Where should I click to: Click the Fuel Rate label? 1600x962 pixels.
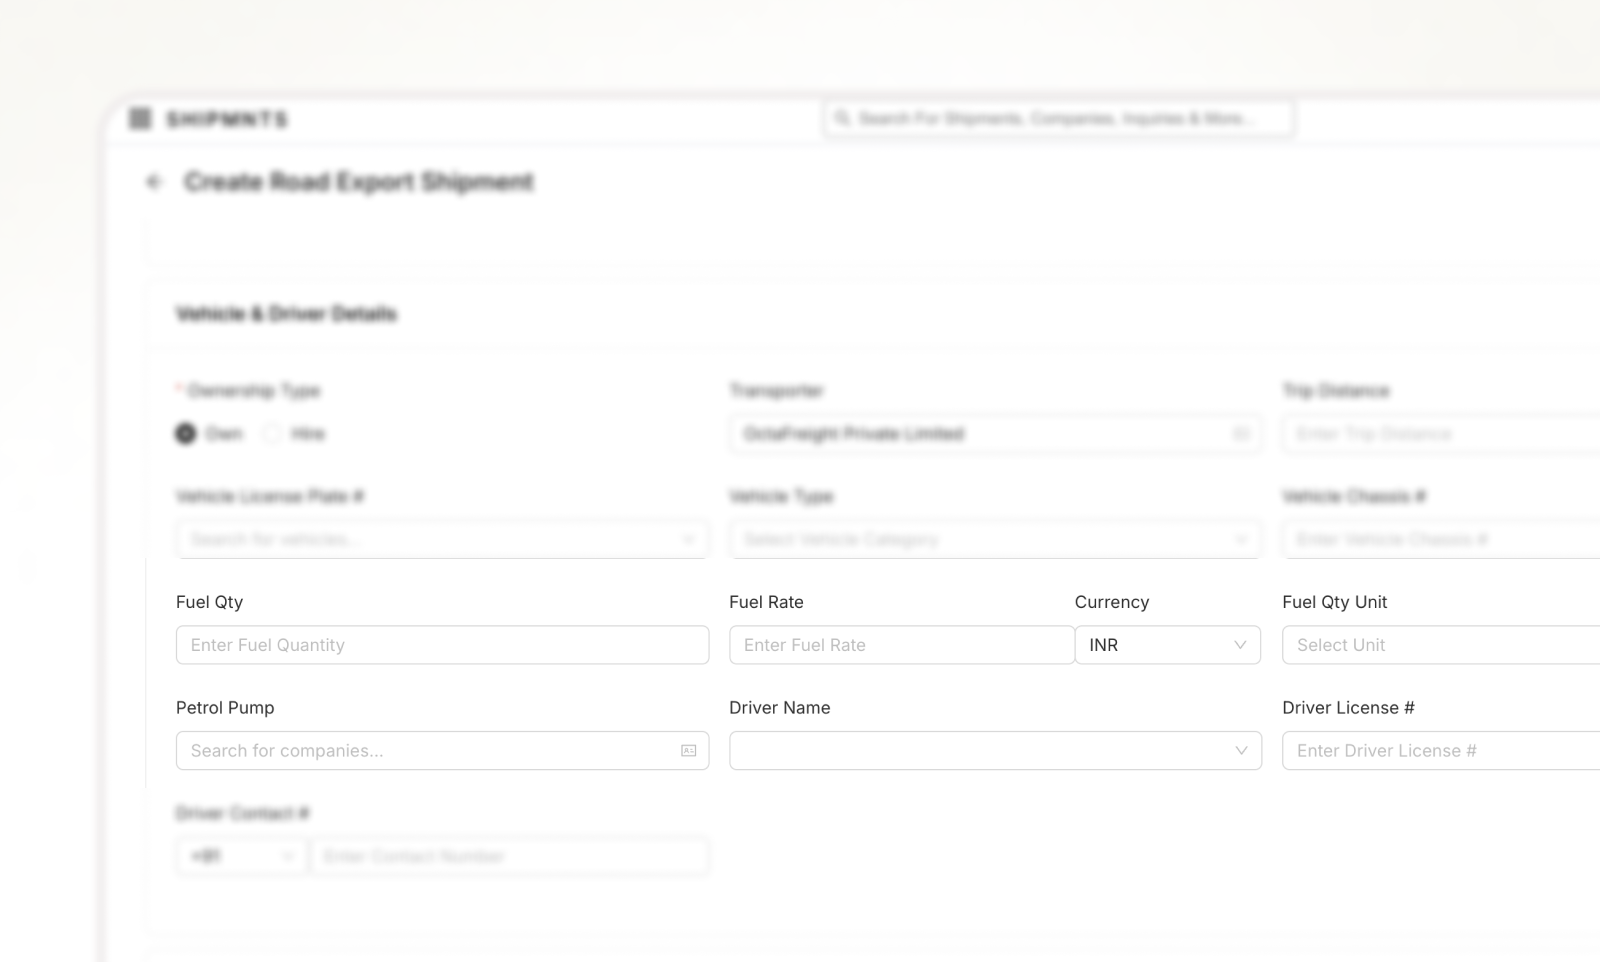766,602
